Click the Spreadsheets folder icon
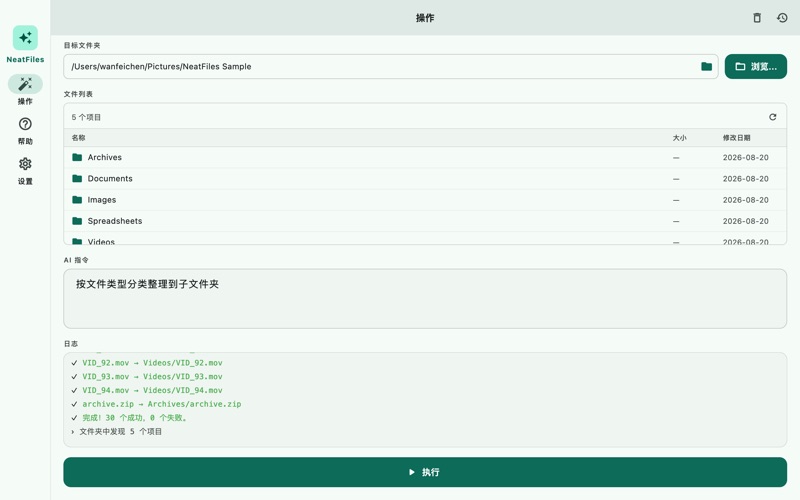 77,221
